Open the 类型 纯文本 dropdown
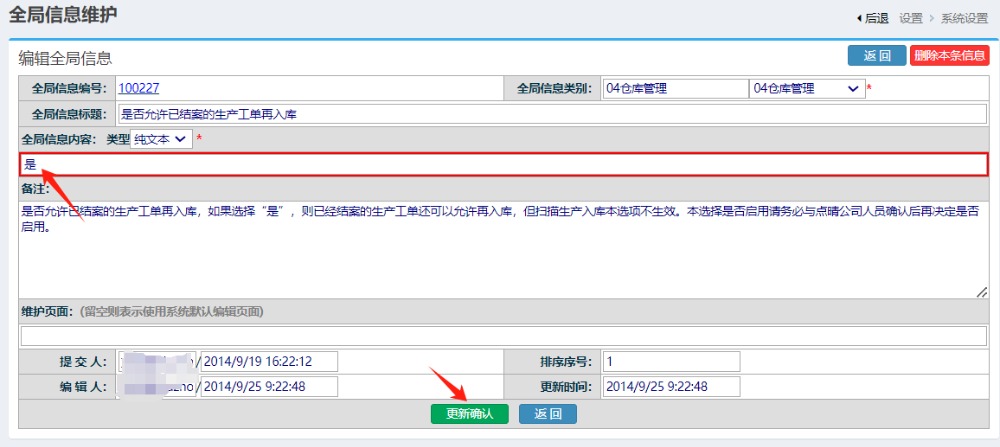 [162, 139]
